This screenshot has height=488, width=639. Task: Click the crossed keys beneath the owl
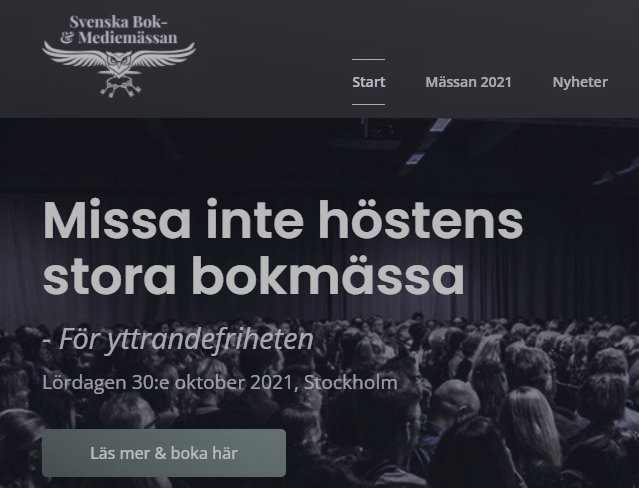[120, 87]
